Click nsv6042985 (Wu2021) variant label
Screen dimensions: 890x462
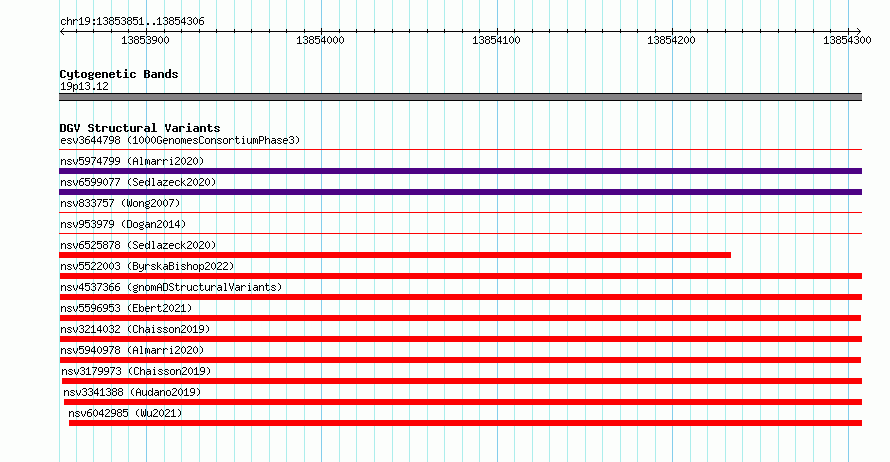point(125,413)
